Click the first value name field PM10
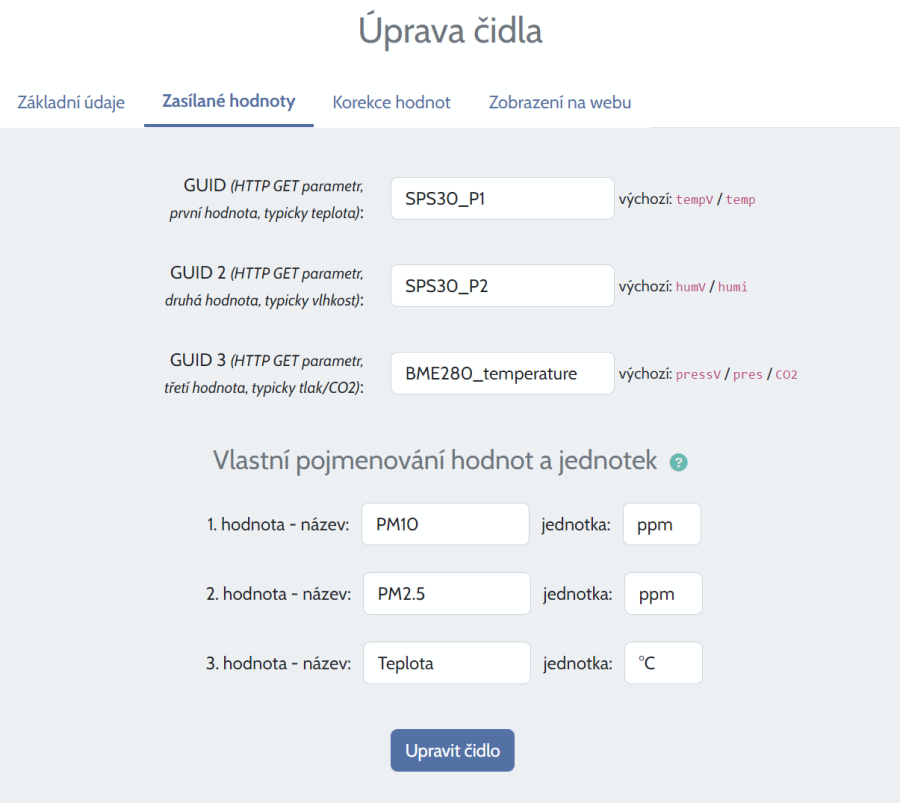 [x=445, y=524]
